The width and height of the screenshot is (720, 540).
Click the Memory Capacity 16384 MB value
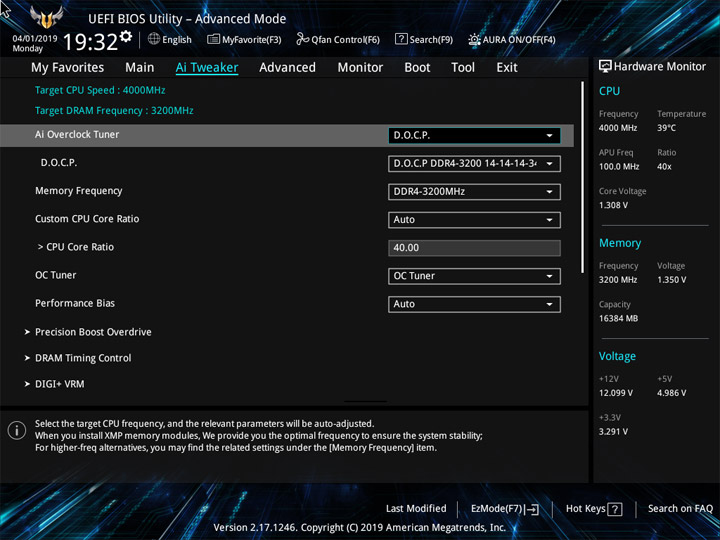618,318
